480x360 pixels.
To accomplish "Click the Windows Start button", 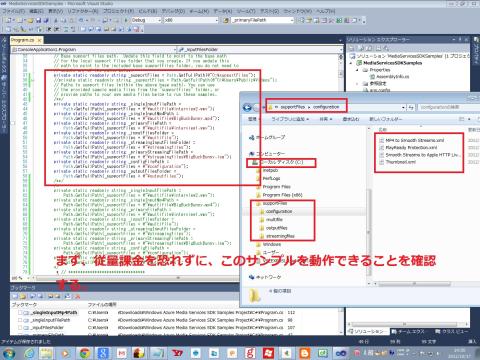I will click(9, 353).
